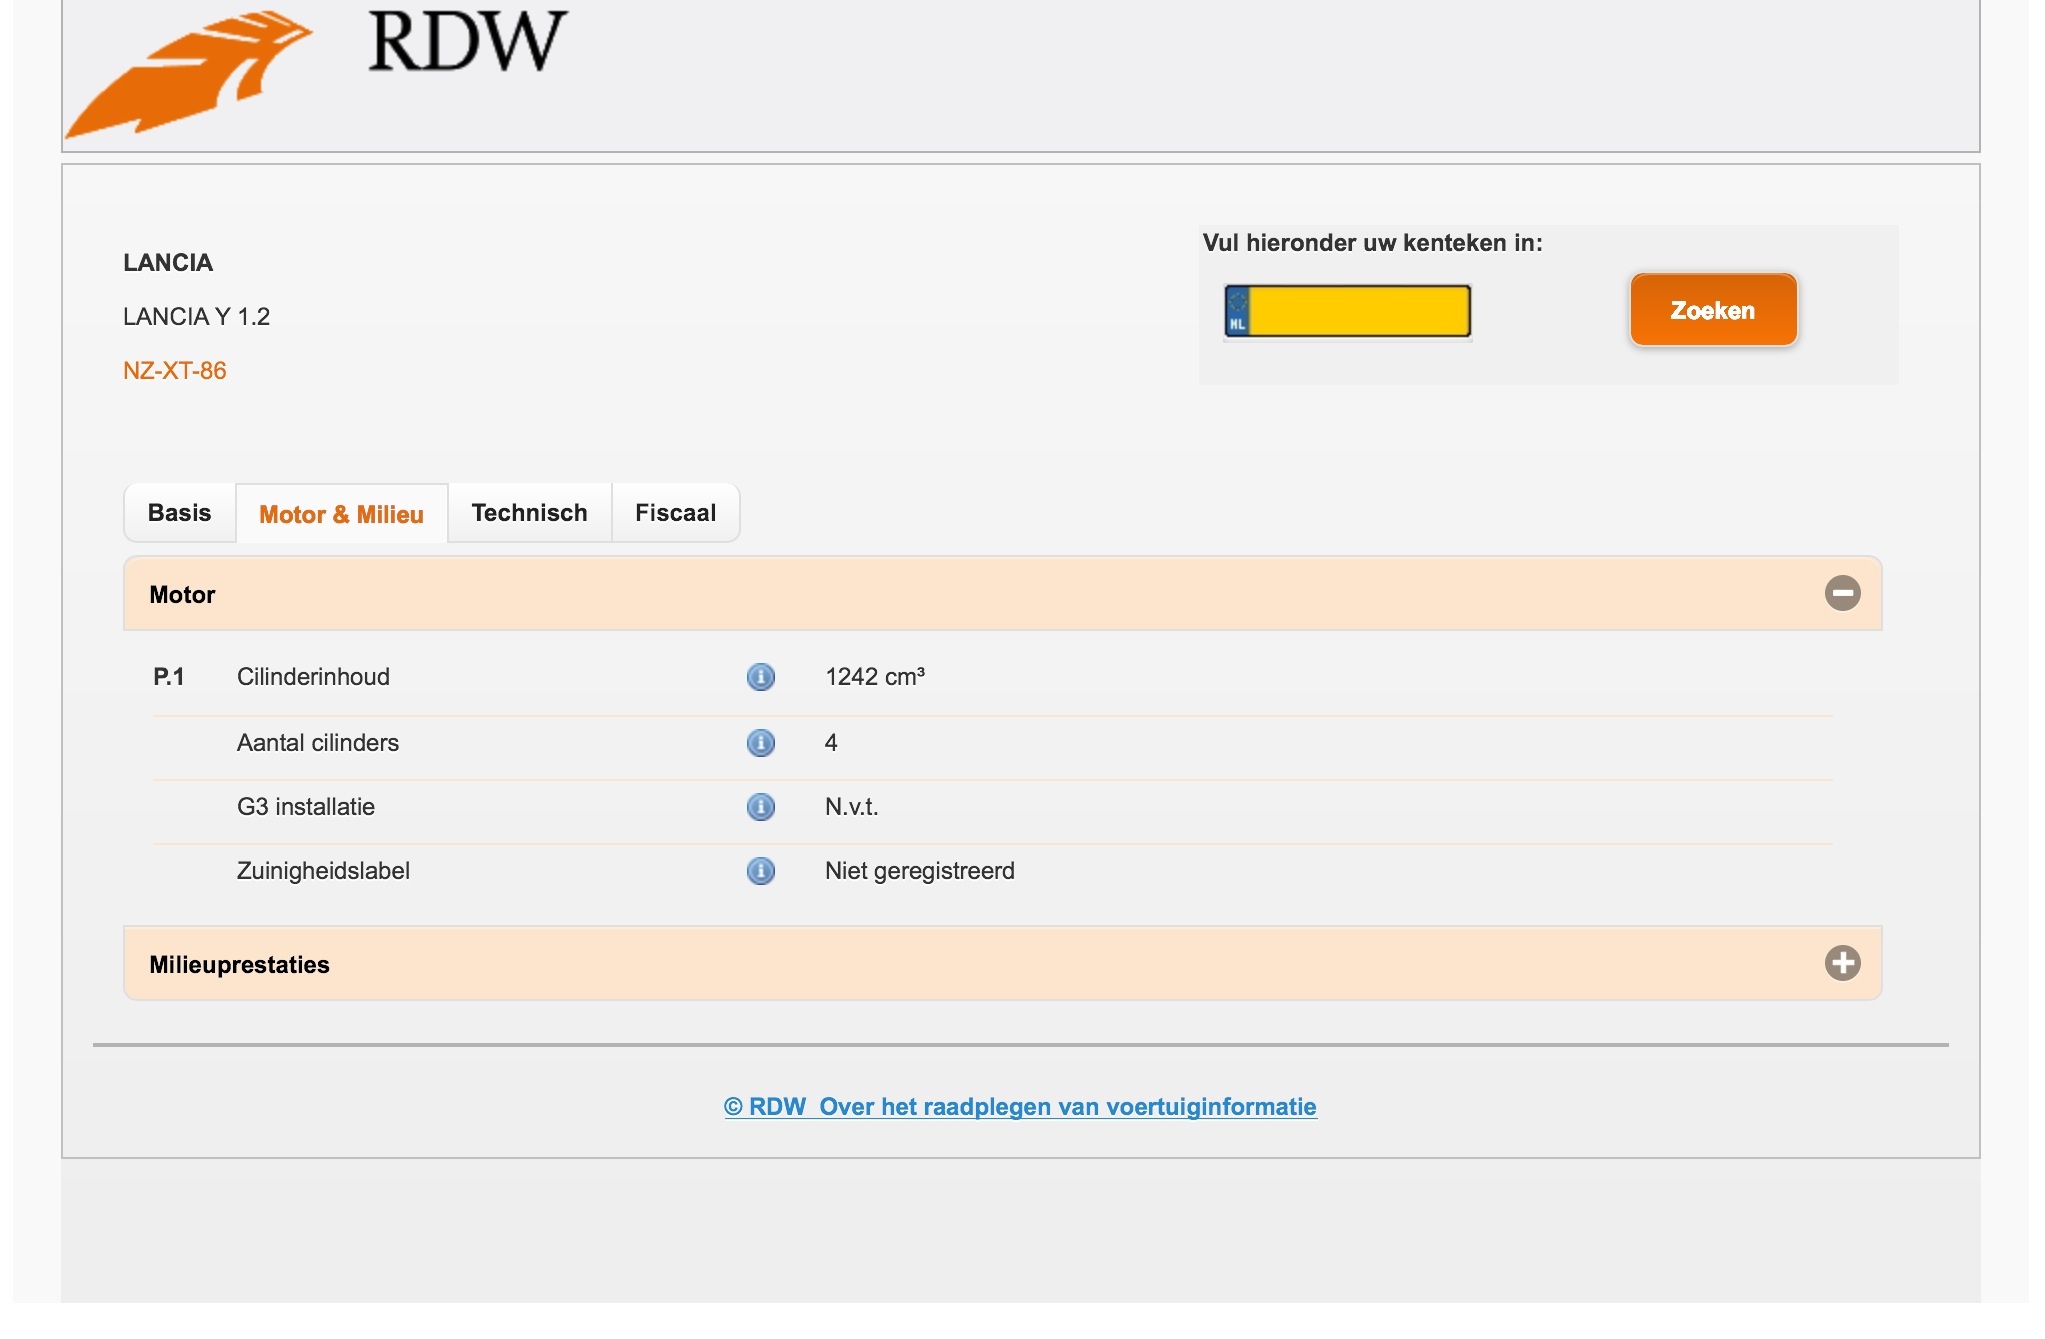Go to the Fiscaal tab
Image resolution: width=2045 pixels, height=1339 pixels.
click(676, 513)
